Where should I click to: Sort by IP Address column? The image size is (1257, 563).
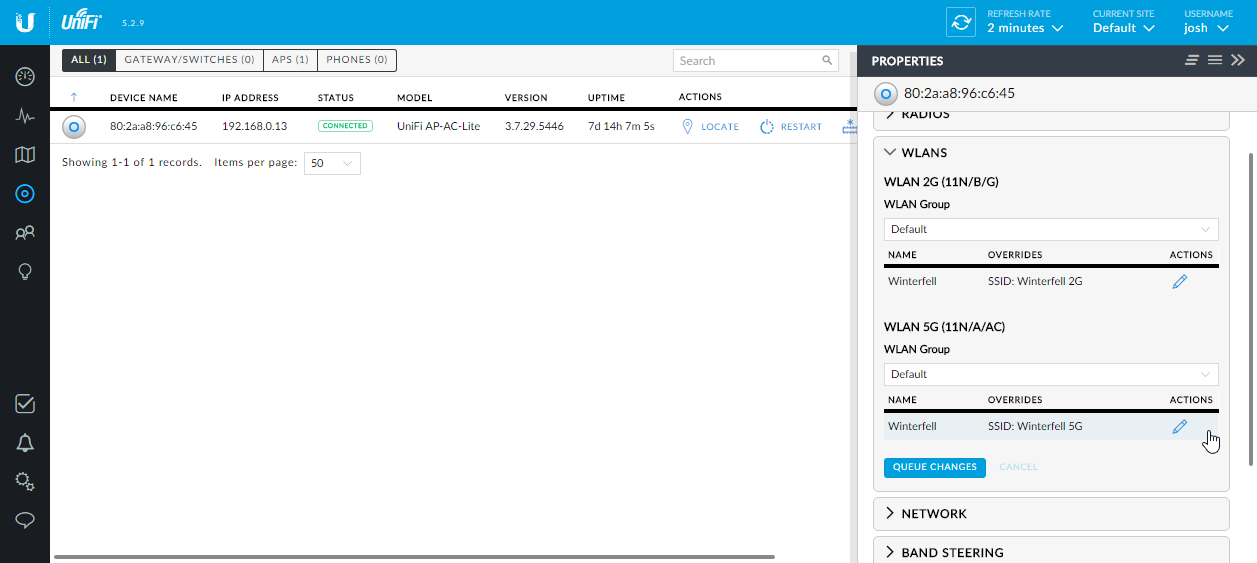point(250,98)
